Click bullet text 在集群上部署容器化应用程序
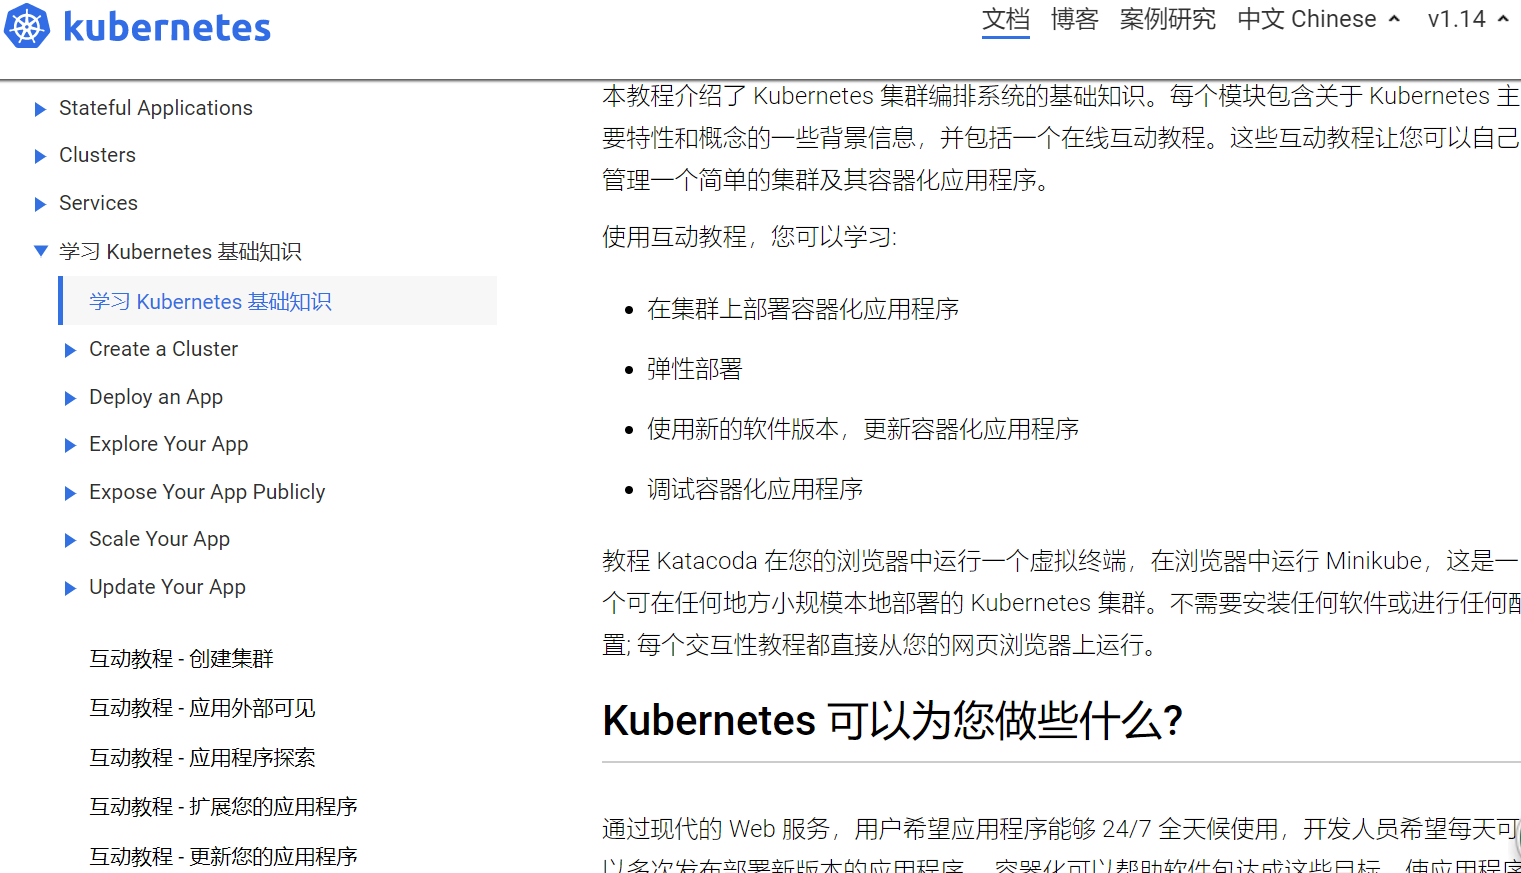 803,309
